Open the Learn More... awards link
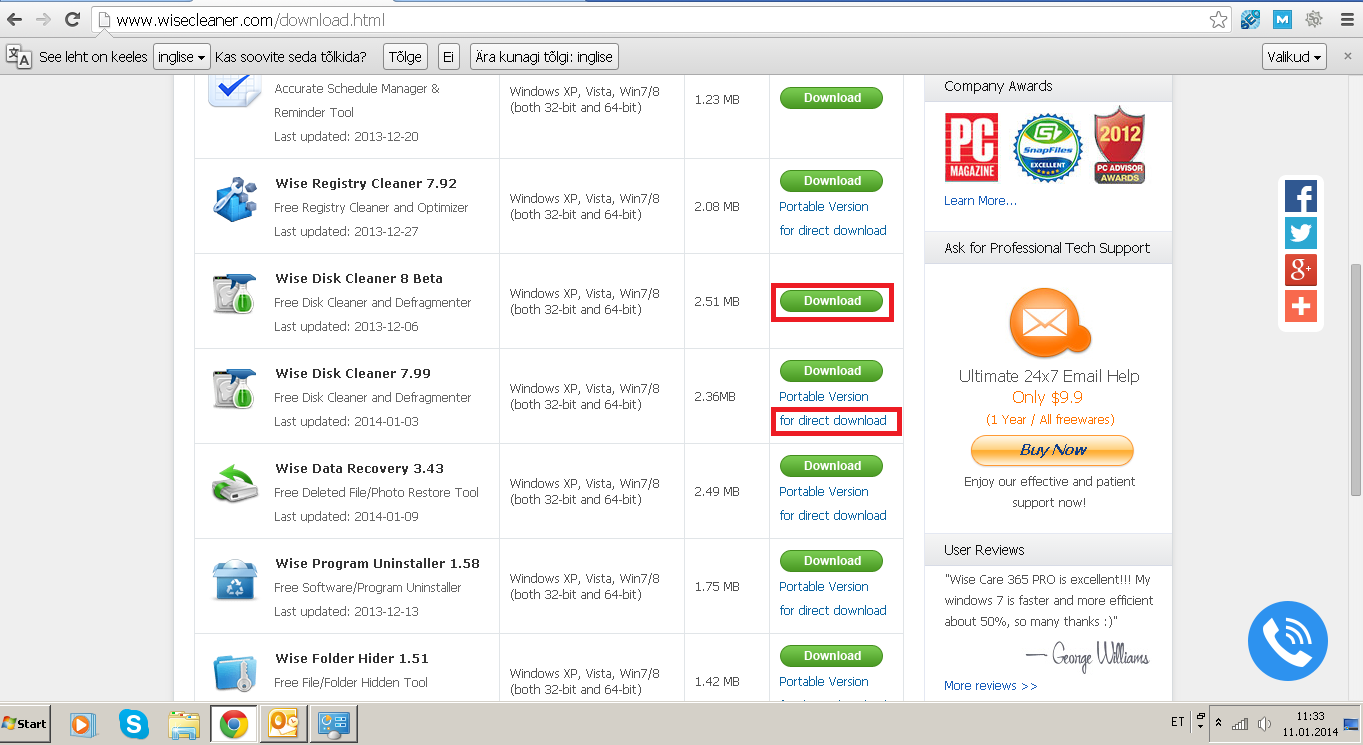The image size is (1363, 745). 980,201
